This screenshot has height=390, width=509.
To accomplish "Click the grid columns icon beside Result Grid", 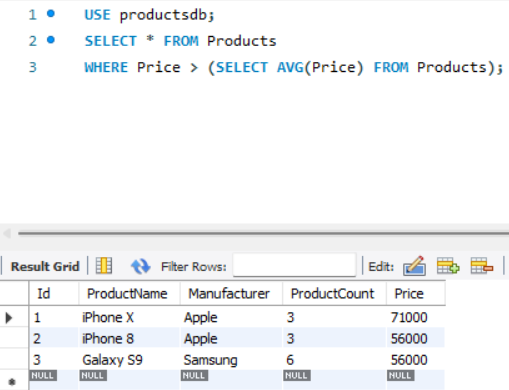I will (104, 266).
